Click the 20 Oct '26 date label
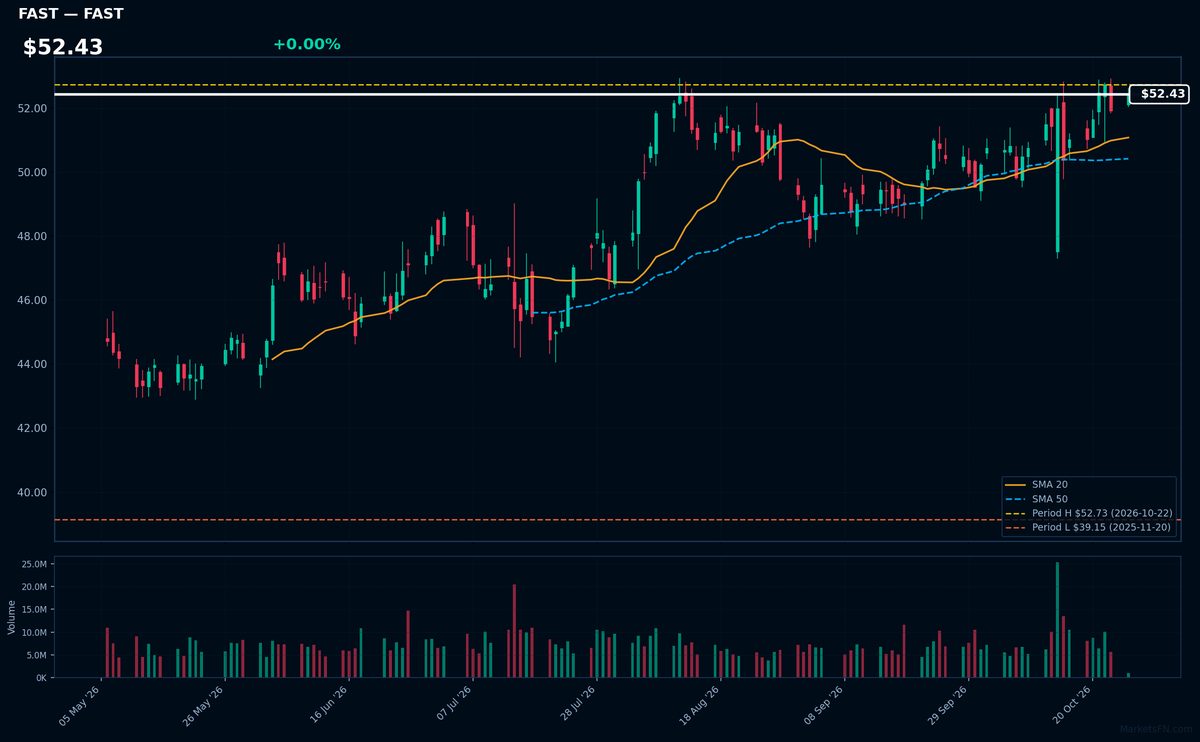 point(1071,706)
